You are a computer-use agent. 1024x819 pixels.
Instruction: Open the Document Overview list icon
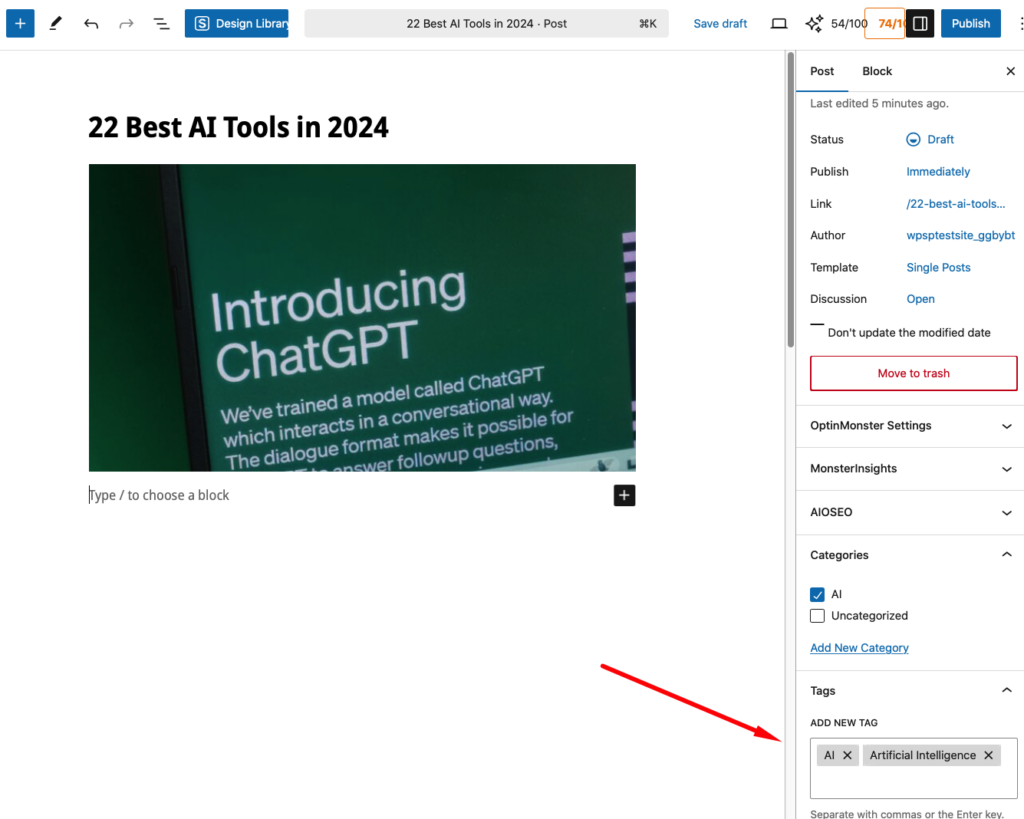[x=161, y=23]
